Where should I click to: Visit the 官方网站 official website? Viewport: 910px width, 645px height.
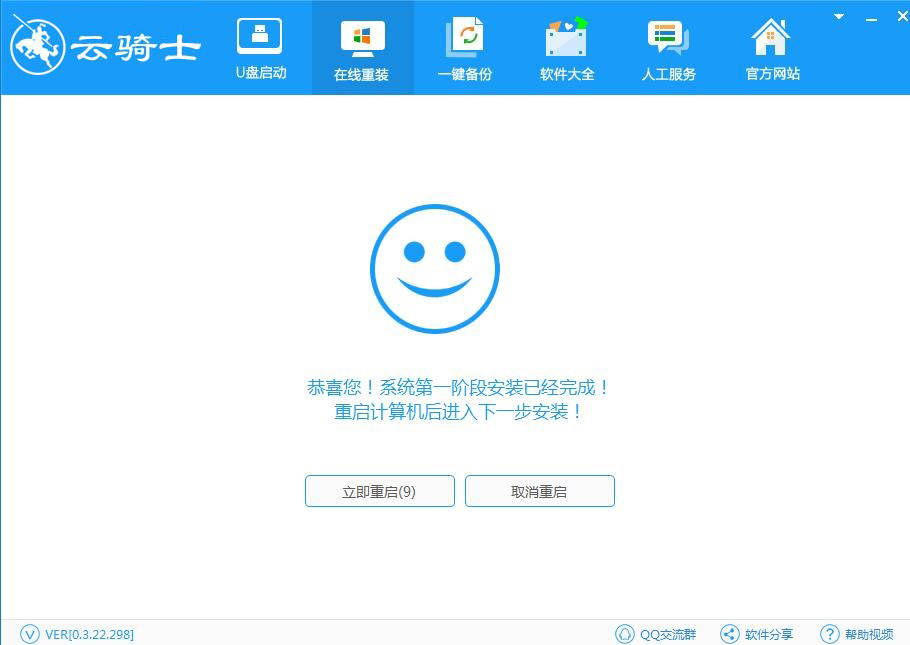coord(770,47)
